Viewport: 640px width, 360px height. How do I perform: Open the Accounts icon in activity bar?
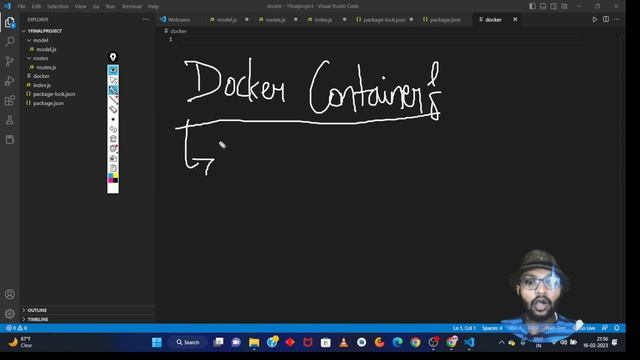click(10, 294)
